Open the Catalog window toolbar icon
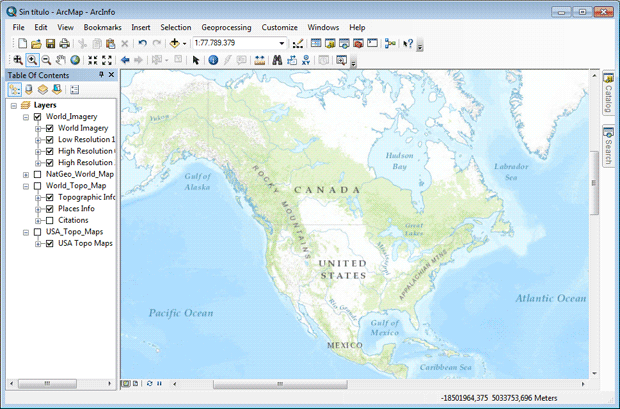 pyautogui.click(x=330, y=43)
